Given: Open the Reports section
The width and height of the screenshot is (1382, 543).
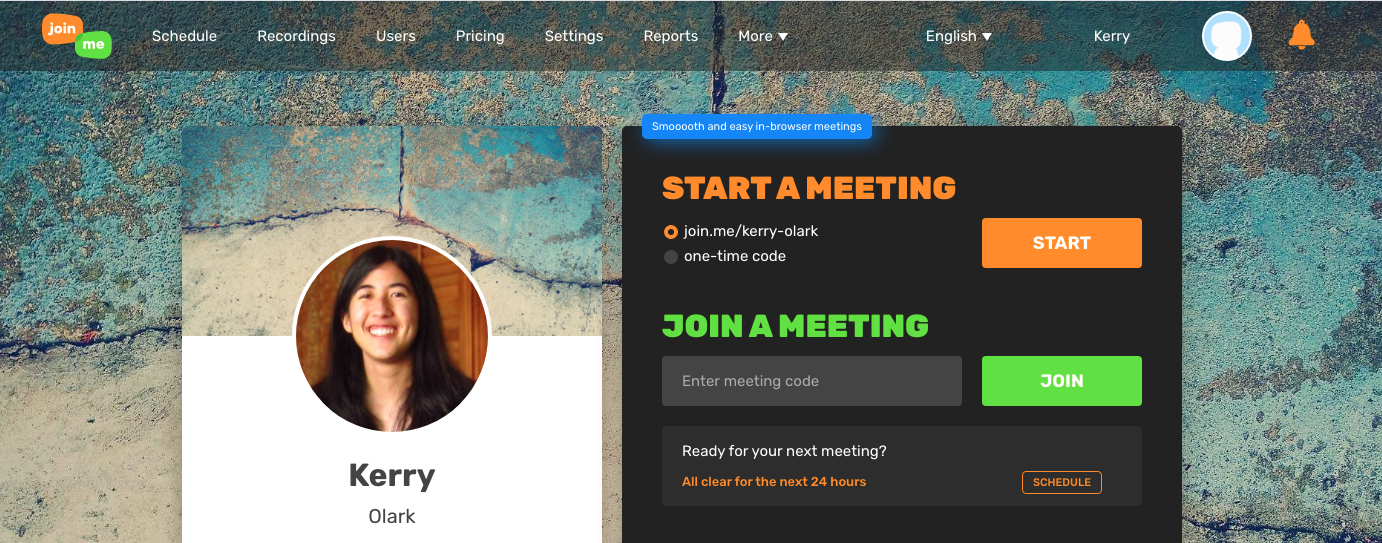Looking at the screenshot, I should coord(671,36).
